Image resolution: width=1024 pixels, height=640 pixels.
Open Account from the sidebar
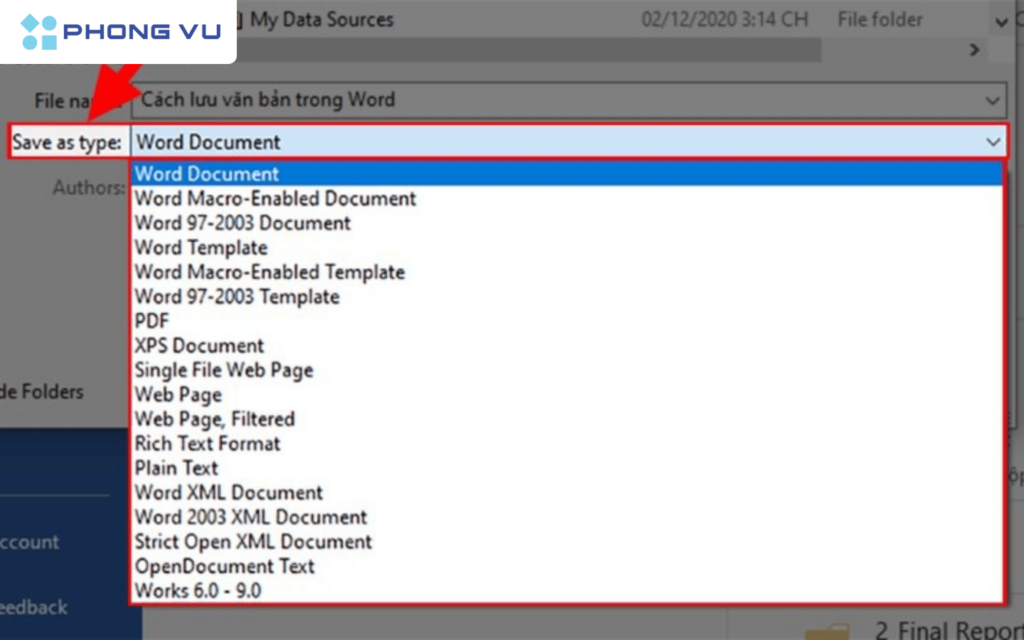(x=27, y=542)
